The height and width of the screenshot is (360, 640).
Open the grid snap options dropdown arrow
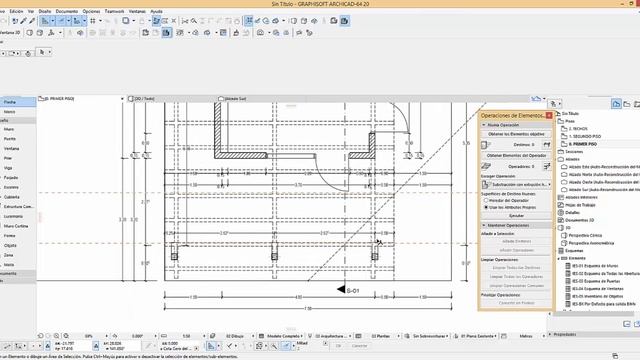pyautogui.click(x=100, y=21)
